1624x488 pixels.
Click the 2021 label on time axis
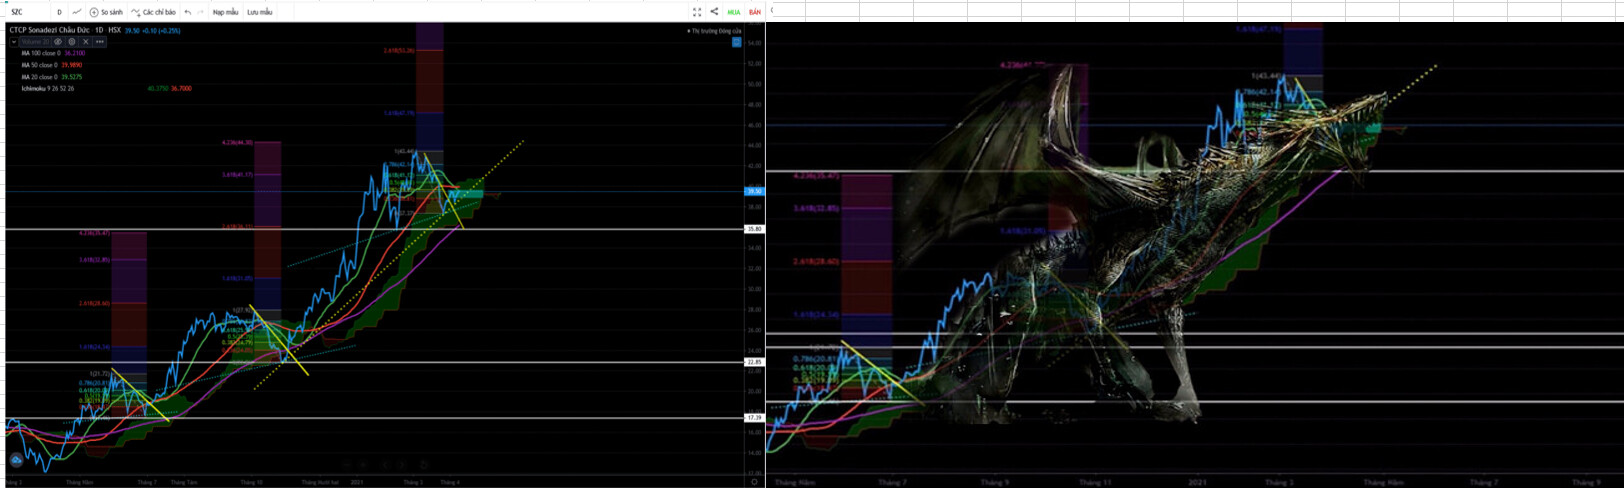(x=357, y=482)
